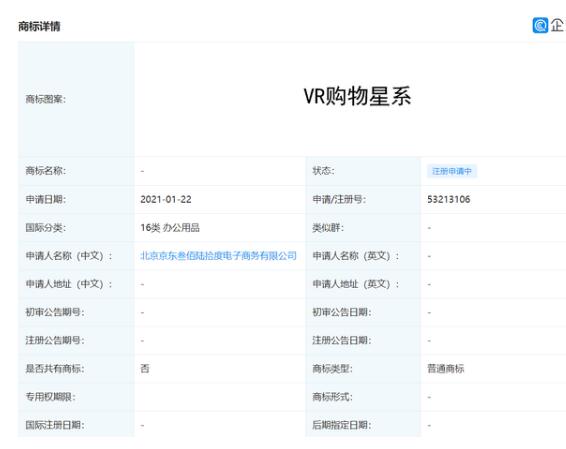Viewport: 566px width, 449px height.
Task: Click the 申请/注册号 label
Action: pyautogui.click(x=339, y=199)
